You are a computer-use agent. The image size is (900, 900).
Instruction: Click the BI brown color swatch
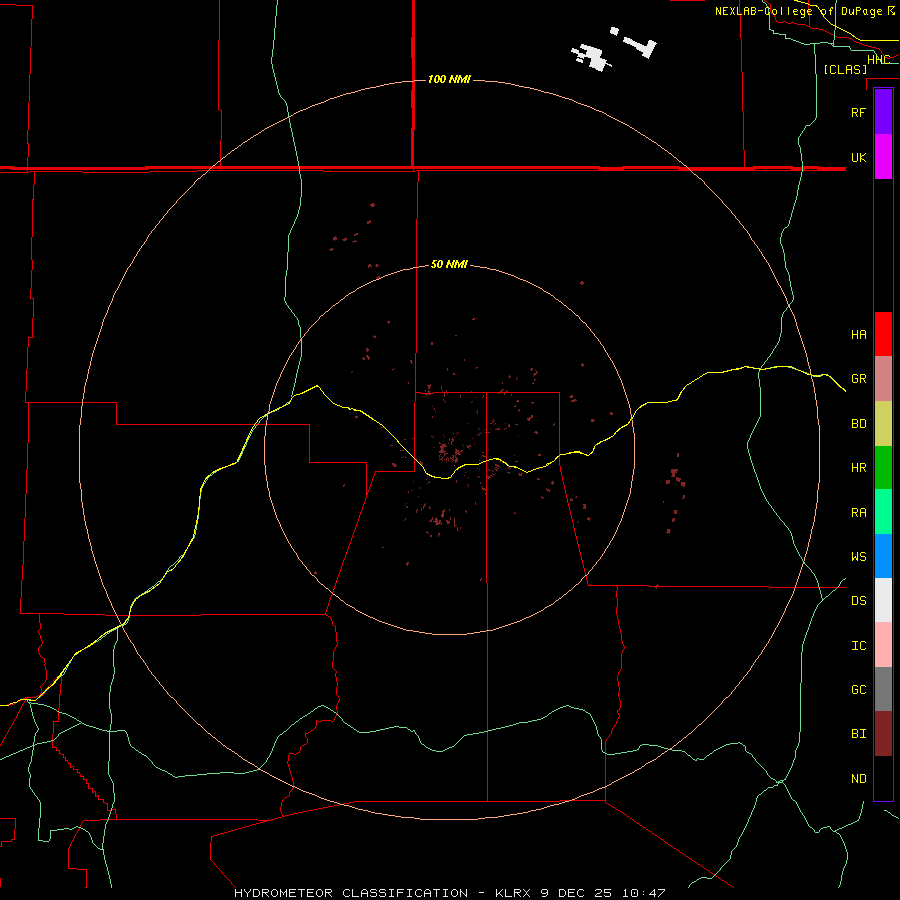pyautogui.click(x=883, y=734)
